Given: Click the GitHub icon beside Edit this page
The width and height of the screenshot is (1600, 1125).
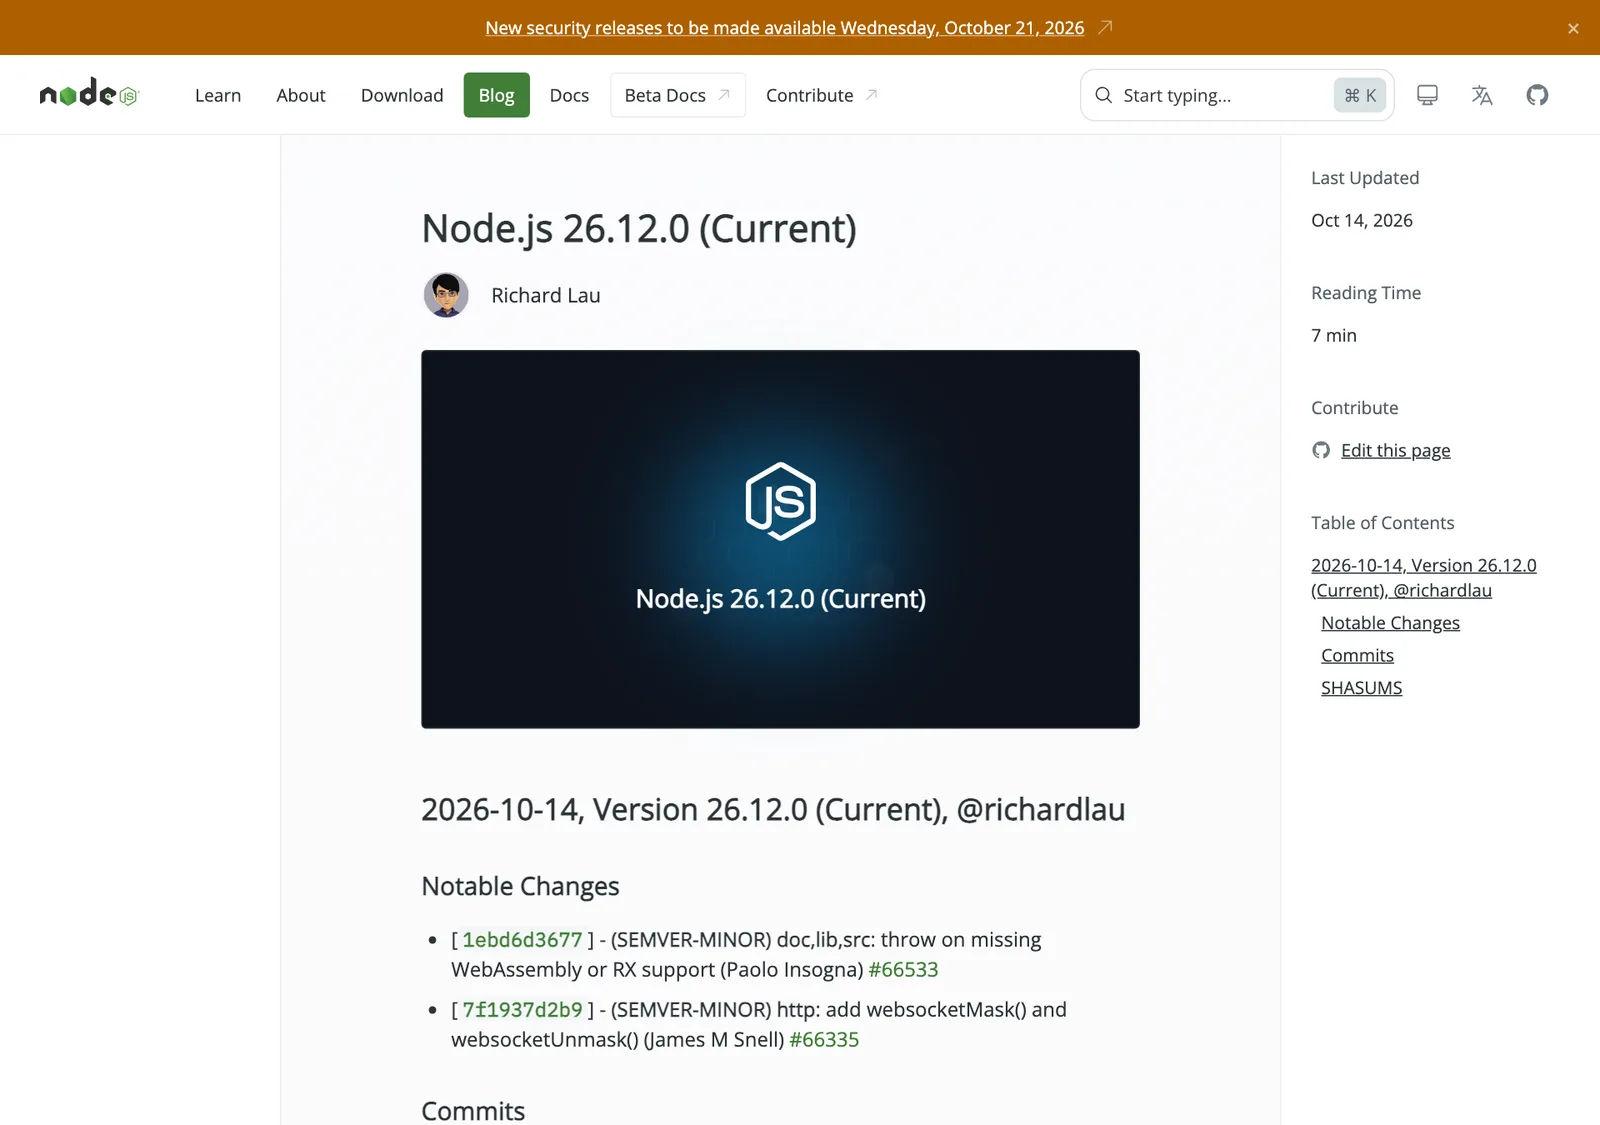Looking at the screenshot, I should pyautogui.click(x=1321, y=450).
